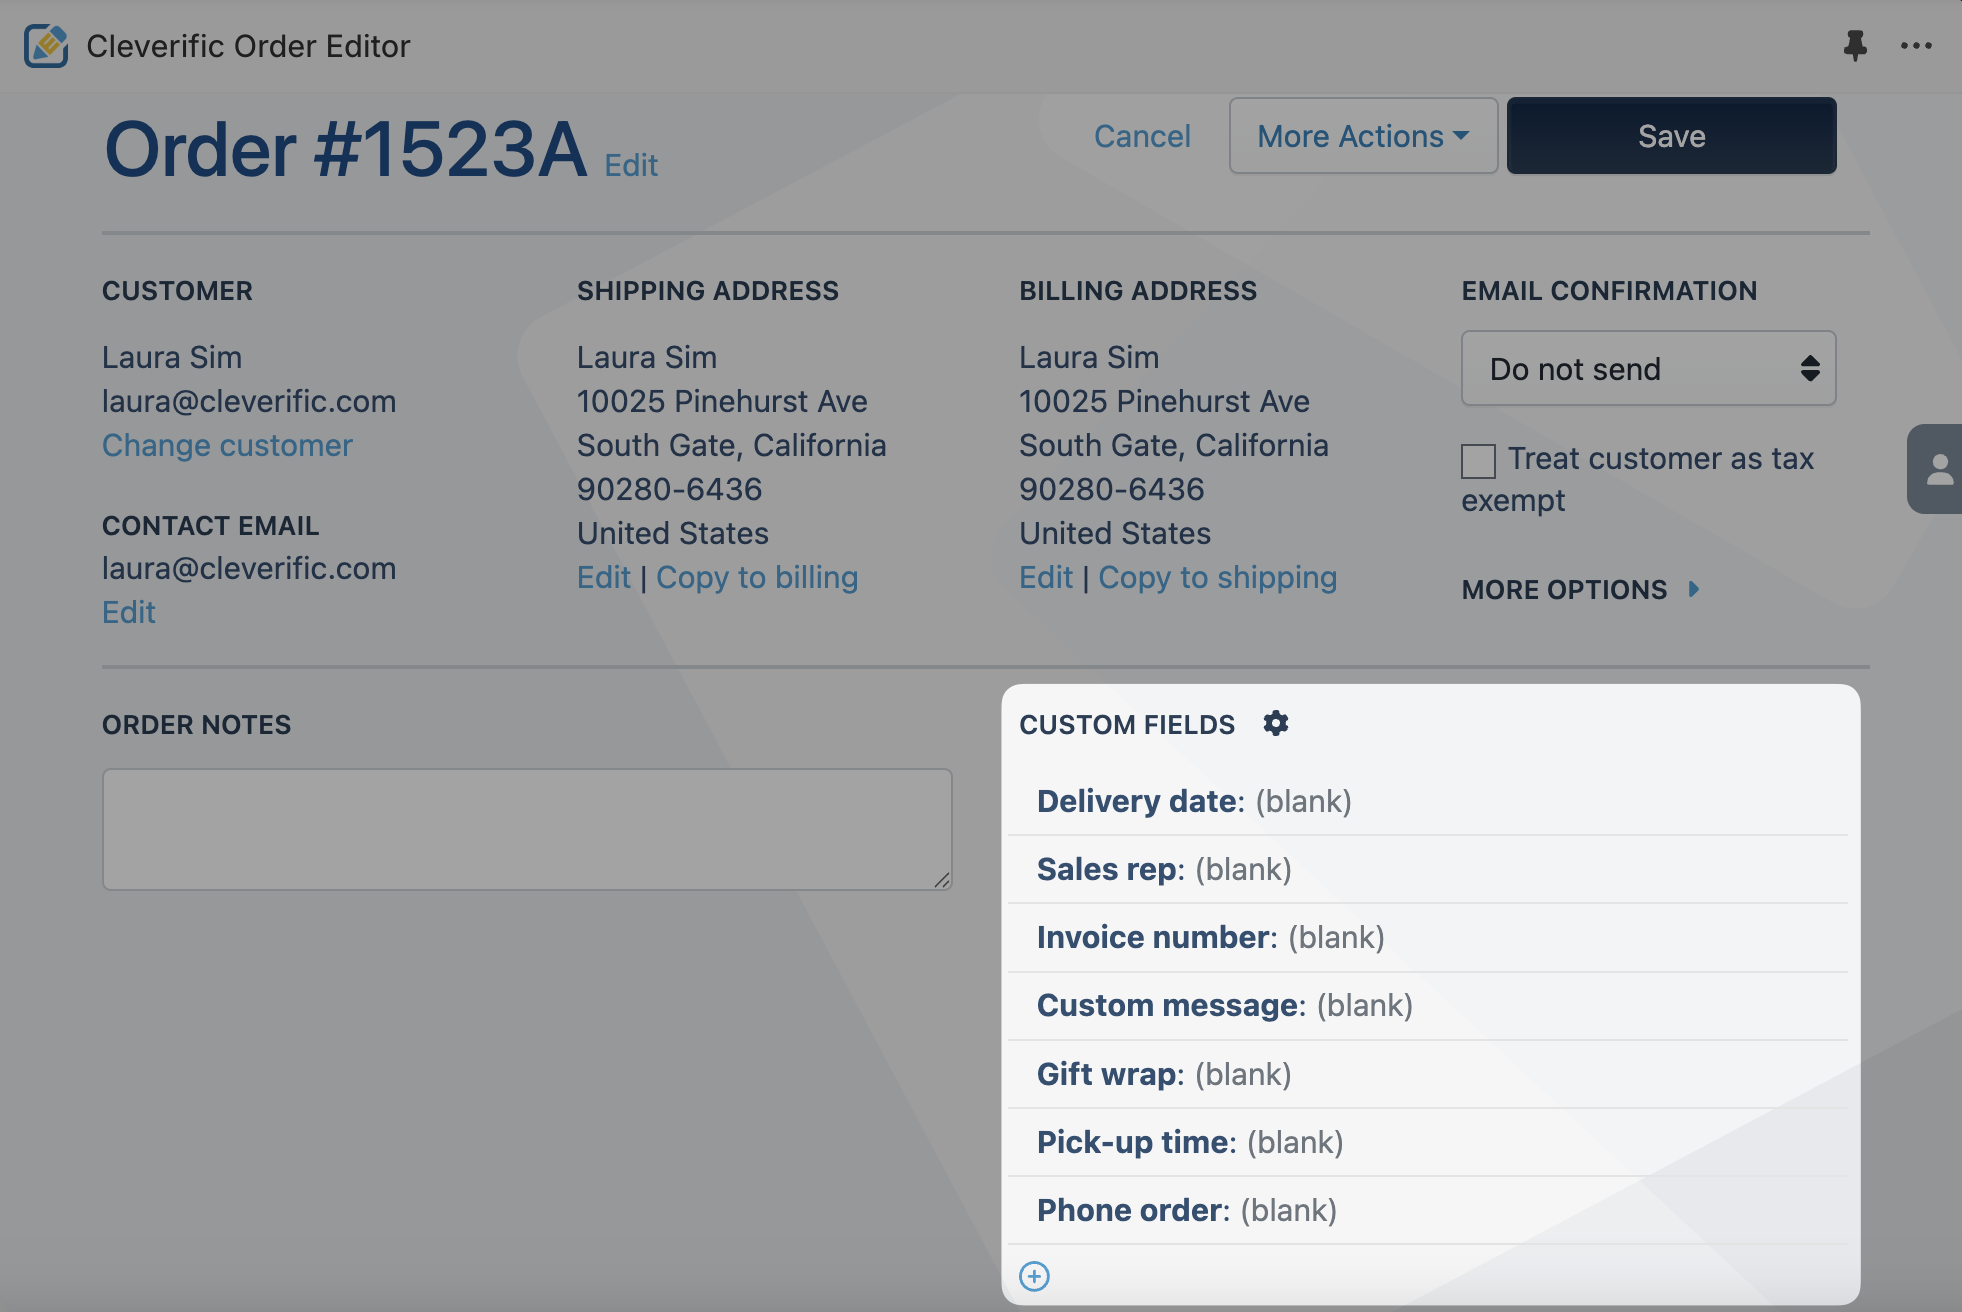1962x1312 pixels.
Task: Open the customer side panel tab
Action: pyautogui.click(x=1936, y=469)
